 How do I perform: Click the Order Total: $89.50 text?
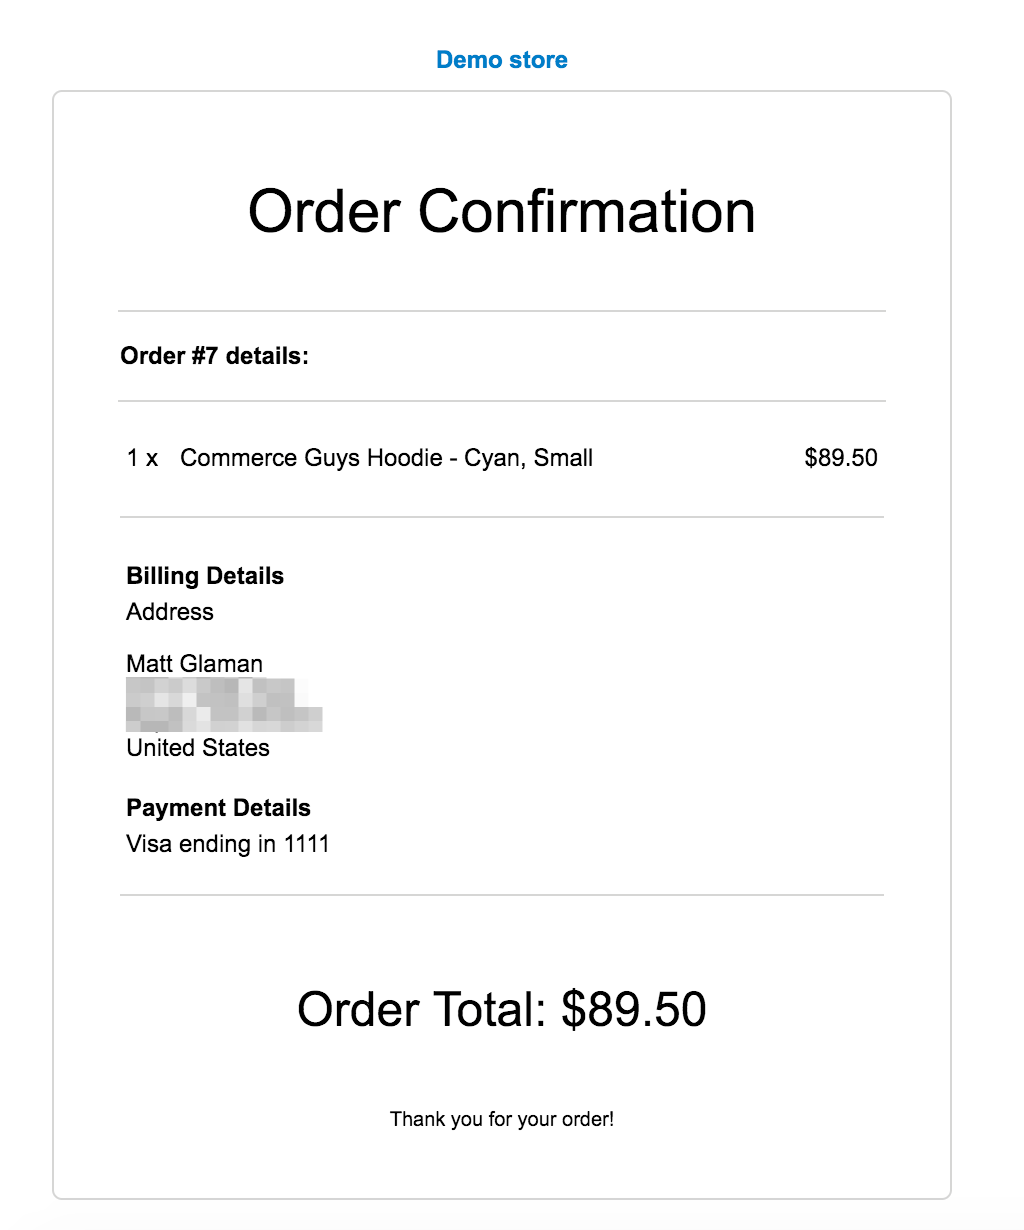502,1009
